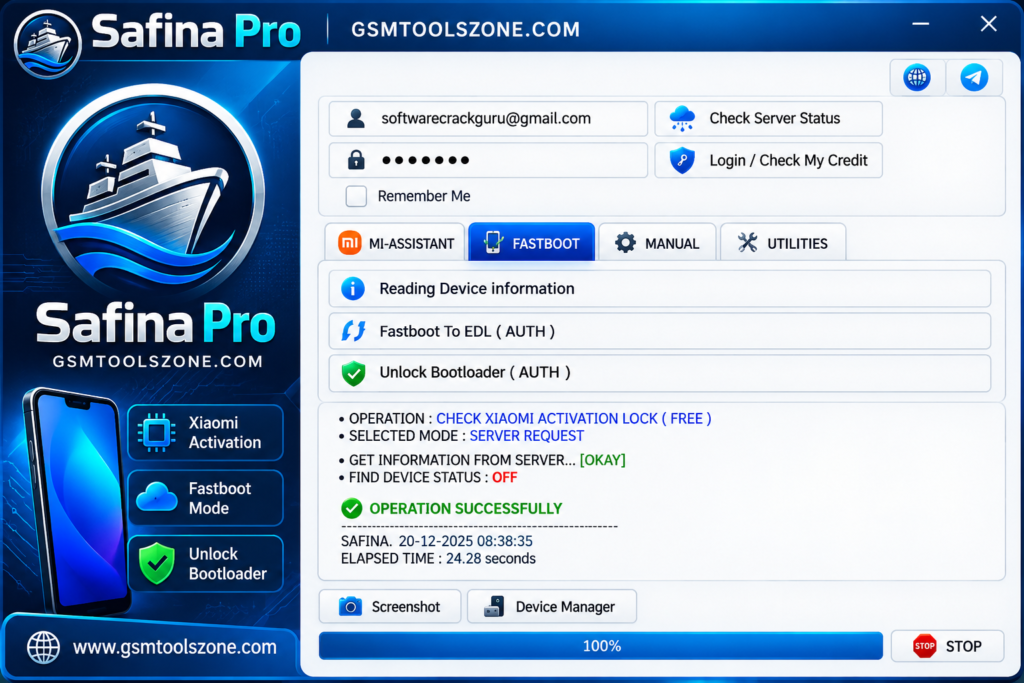This screenshot has height=683, width=1024.
Task: Click the wrench icon on the Utilities tab
Action: click(748, 243)
